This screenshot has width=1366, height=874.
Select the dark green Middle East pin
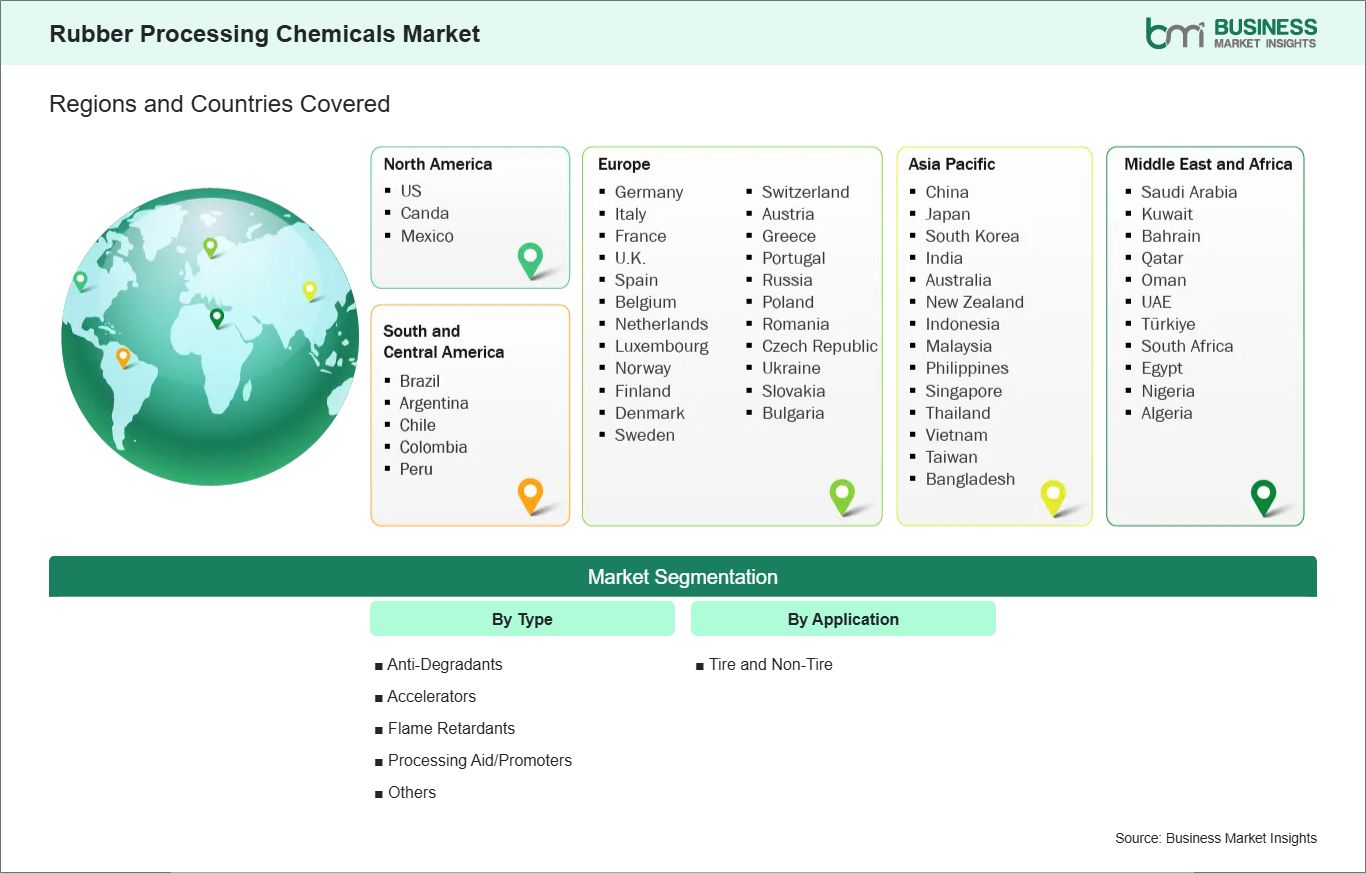1264,495
